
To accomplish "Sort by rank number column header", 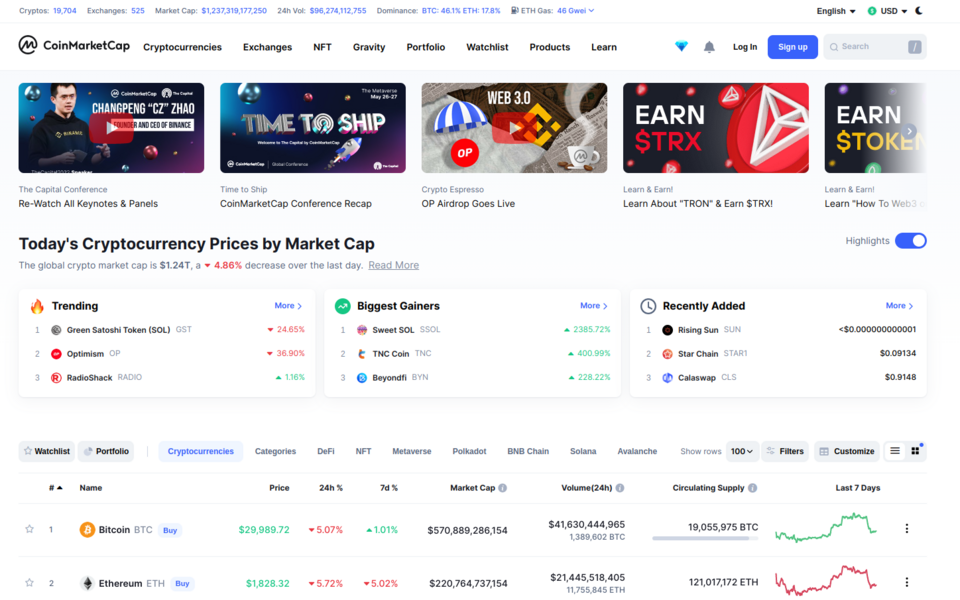I will click(x=55, y=488).
